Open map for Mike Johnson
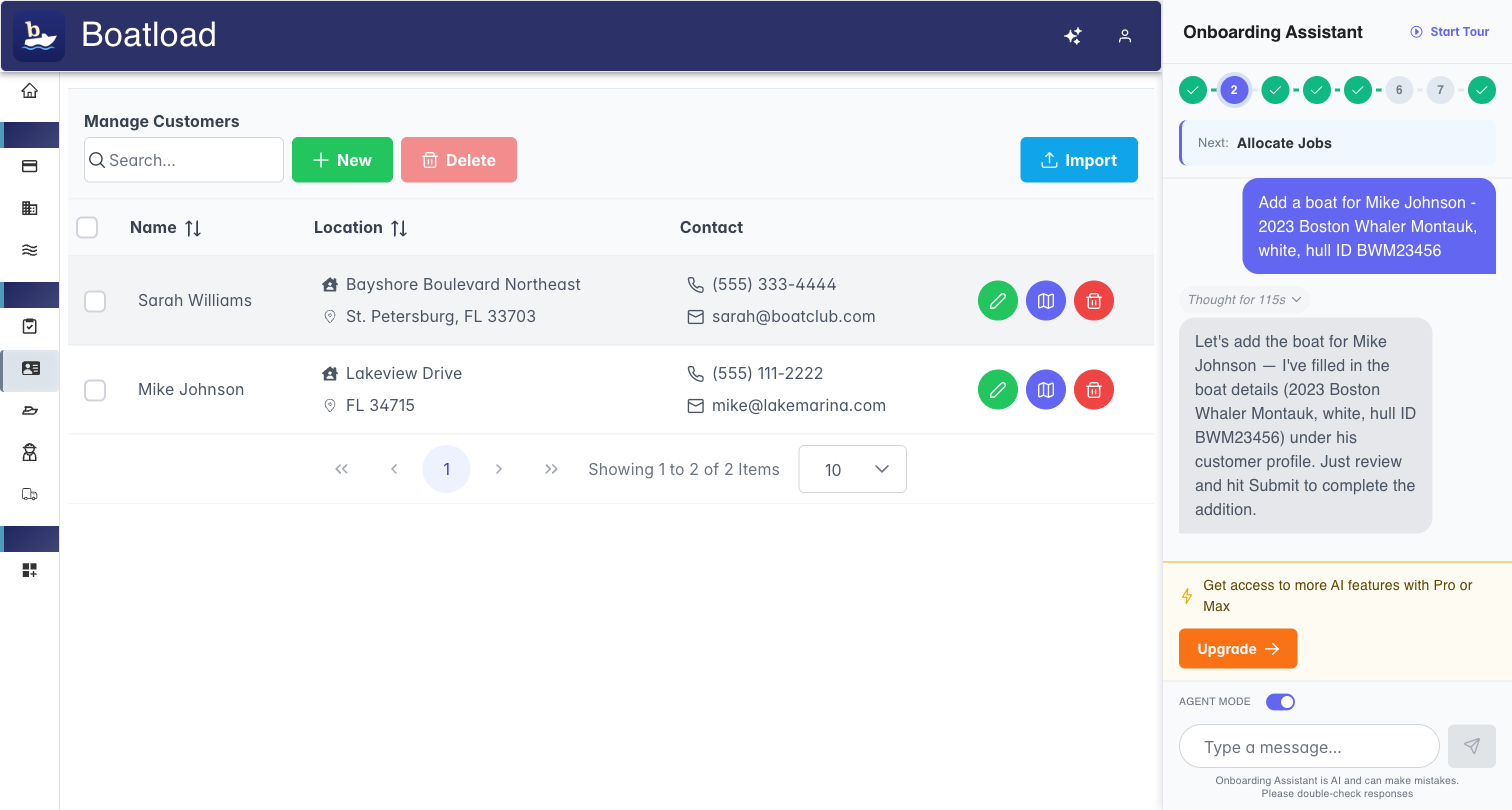The image size is (1512, 810). point(1045,390)
